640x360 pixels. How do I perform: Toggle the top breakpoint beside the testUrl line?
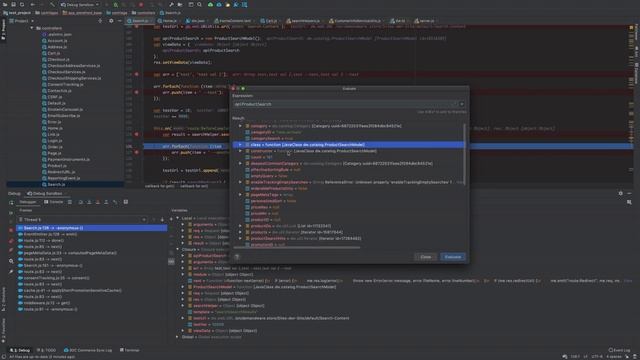click(x=137, y=27)
